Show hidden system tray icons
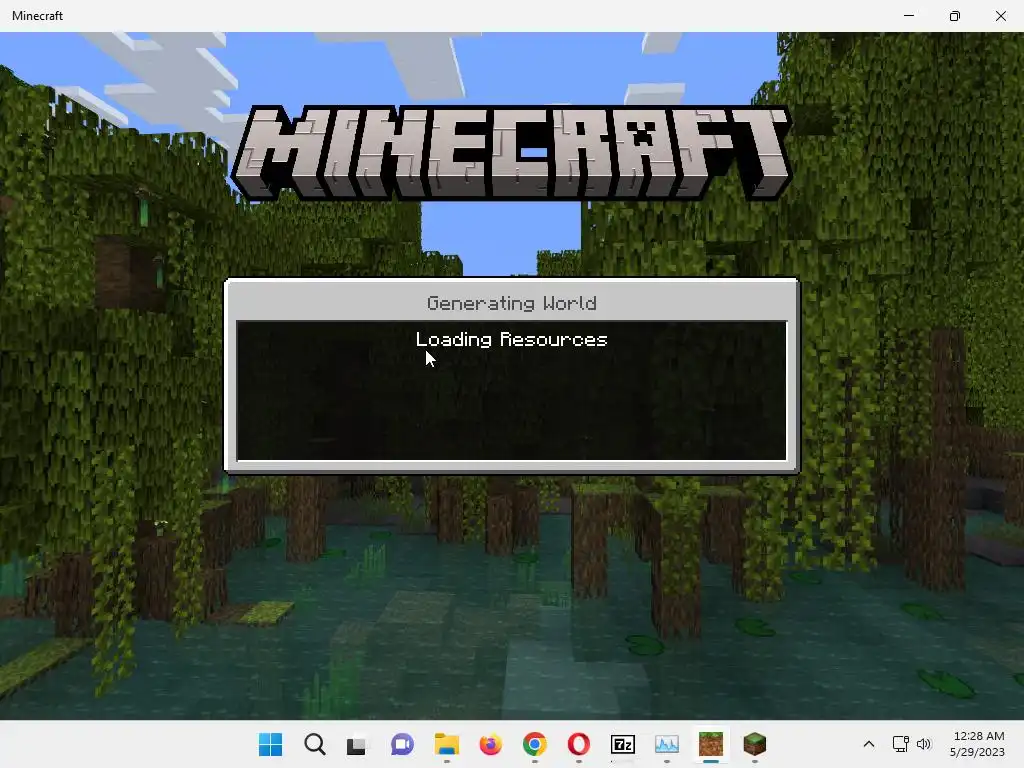The image size is (1024, 768). (x=869, y=744)
